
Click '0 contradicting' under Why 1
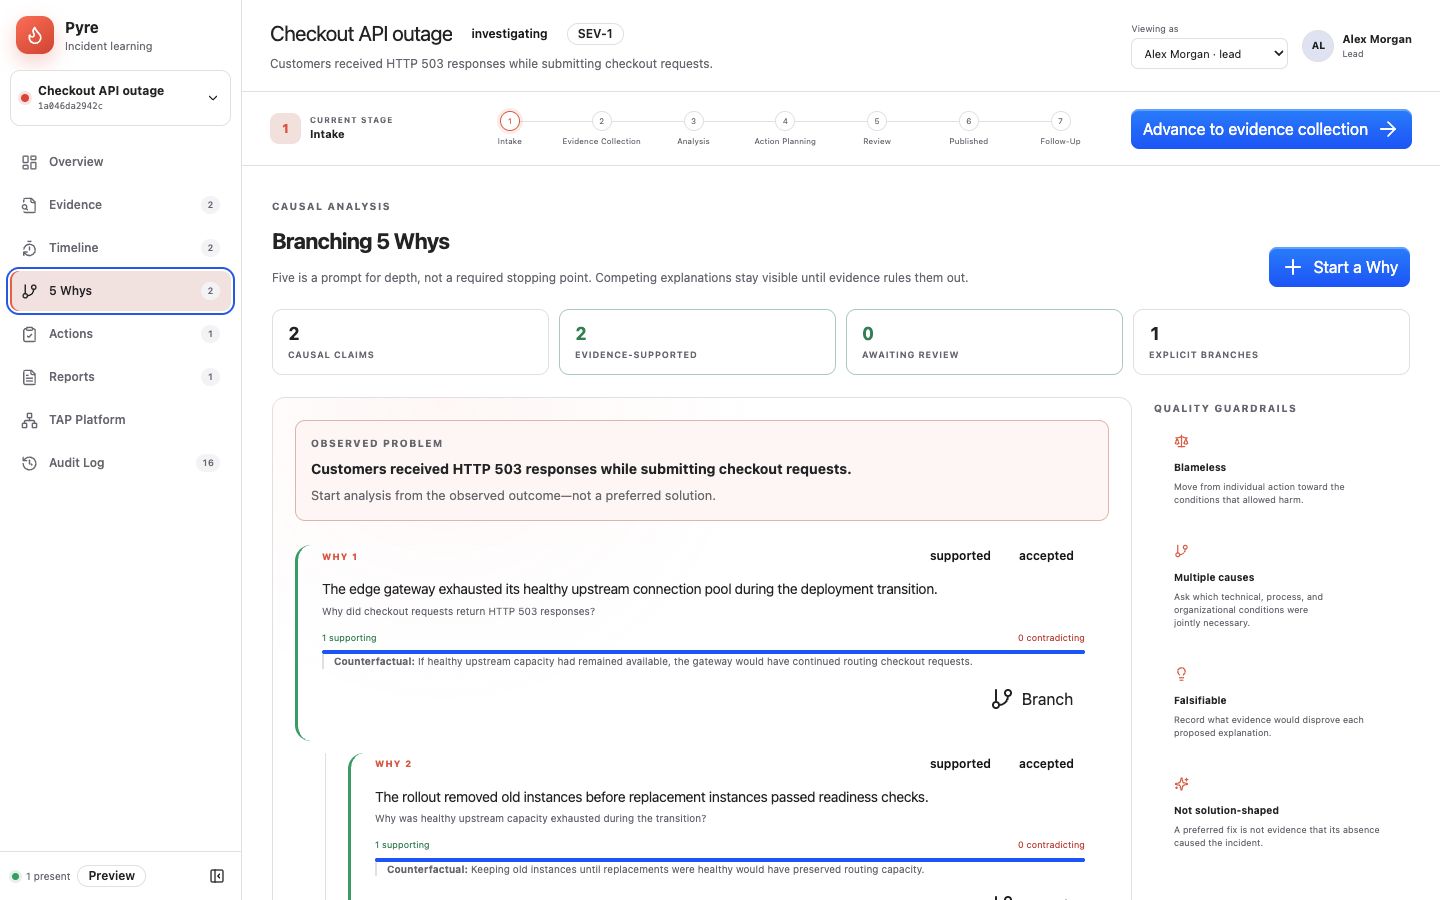pyautogui.click(x=1051, y=638)
